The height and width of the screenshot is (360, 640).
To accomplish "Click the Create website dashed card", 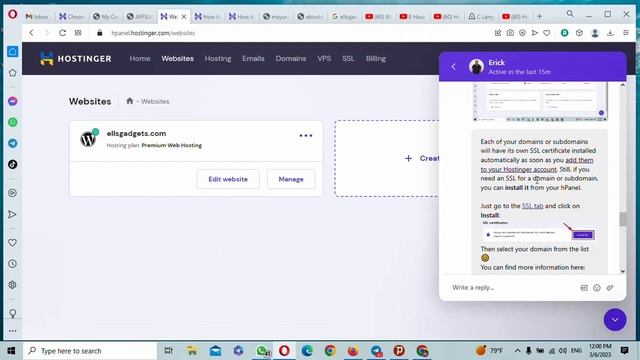I will (387, 158).
